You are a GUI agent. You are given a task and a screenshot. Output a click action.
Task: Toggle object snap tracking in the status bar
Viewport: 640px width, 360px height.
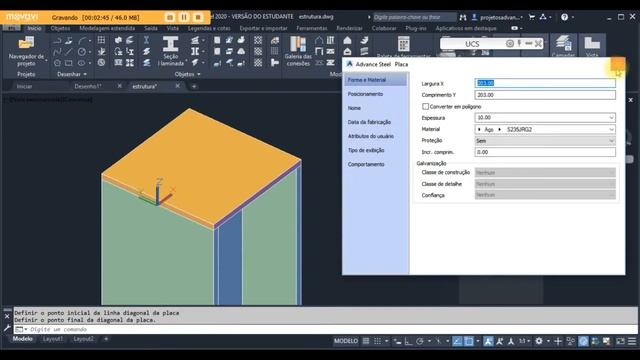pos(458,341)
